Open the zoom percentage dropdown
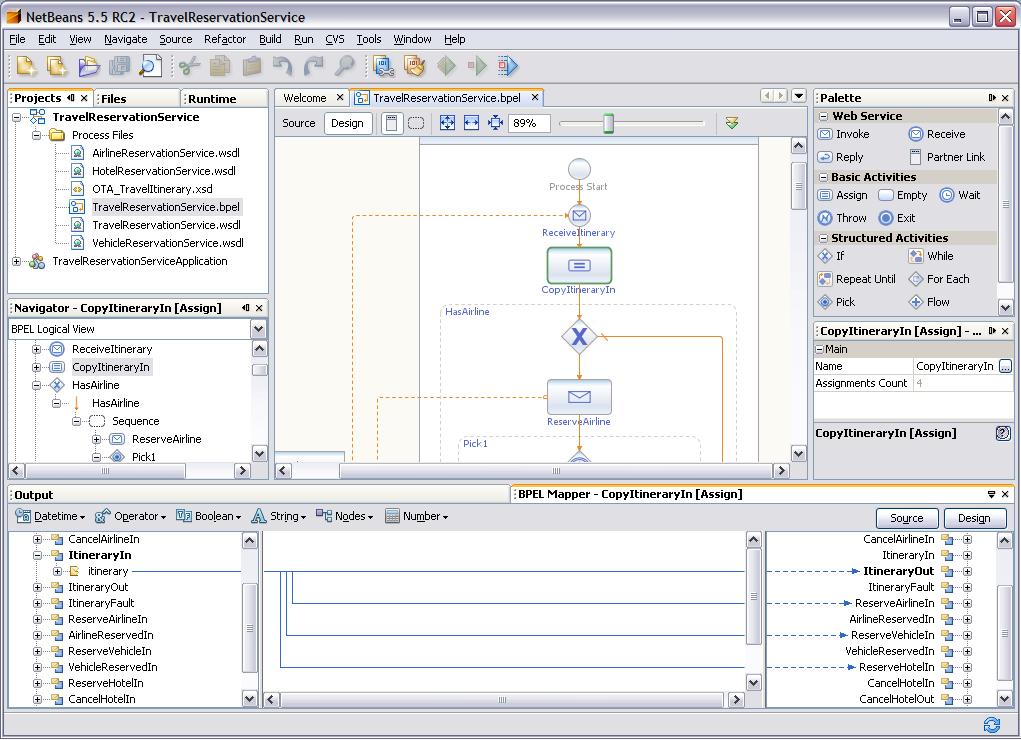The image size is (1021, 740). [x=529, y=123]
